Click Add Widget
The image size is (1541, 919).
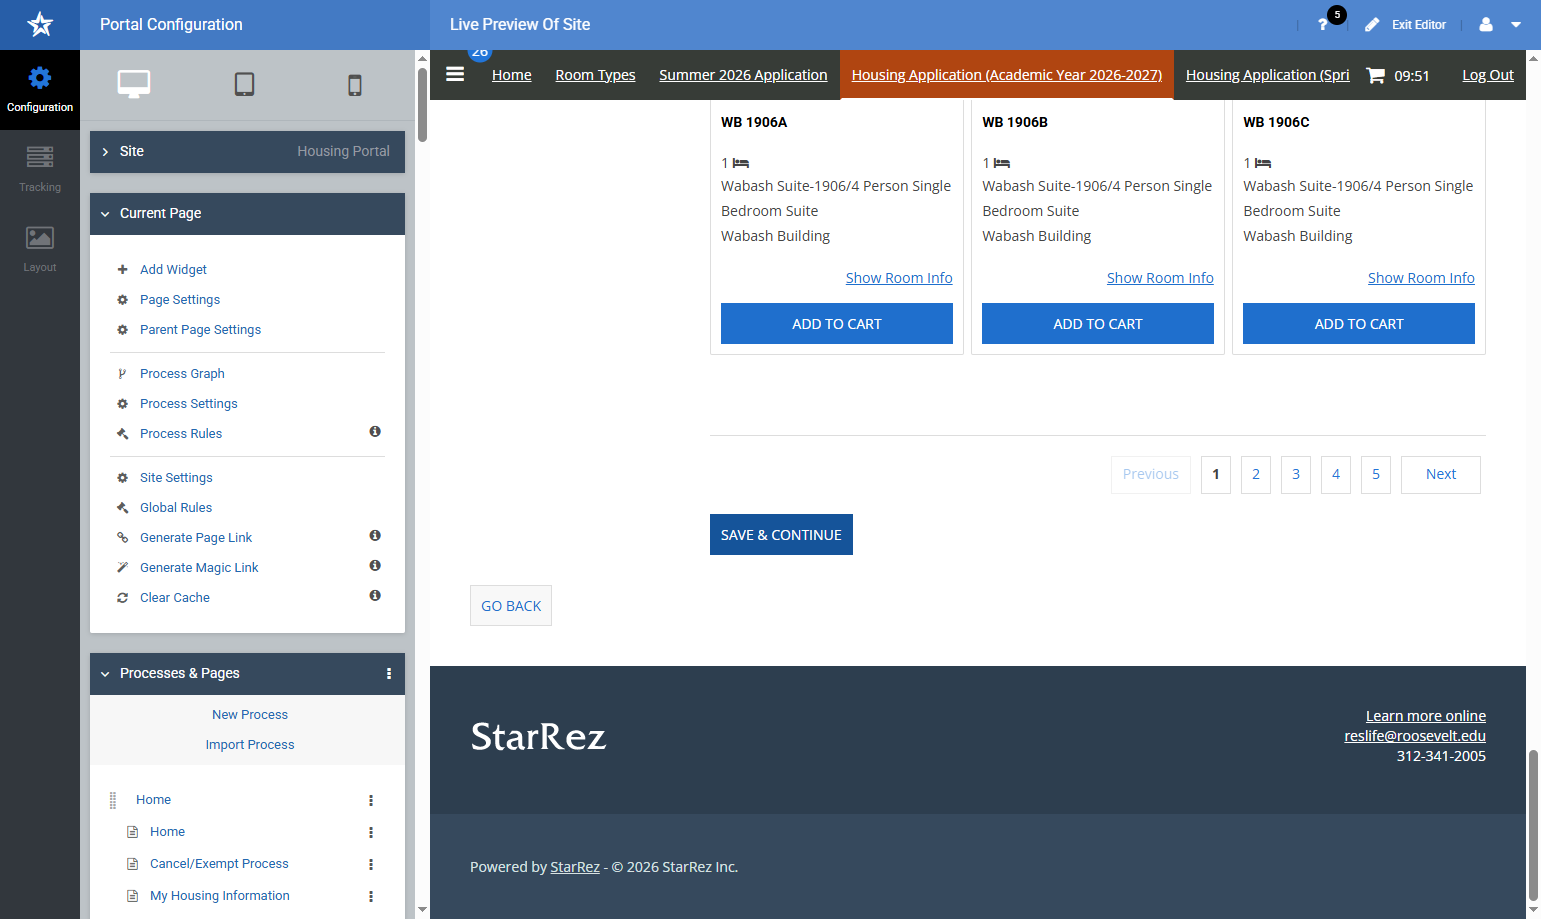click(173, 270)
